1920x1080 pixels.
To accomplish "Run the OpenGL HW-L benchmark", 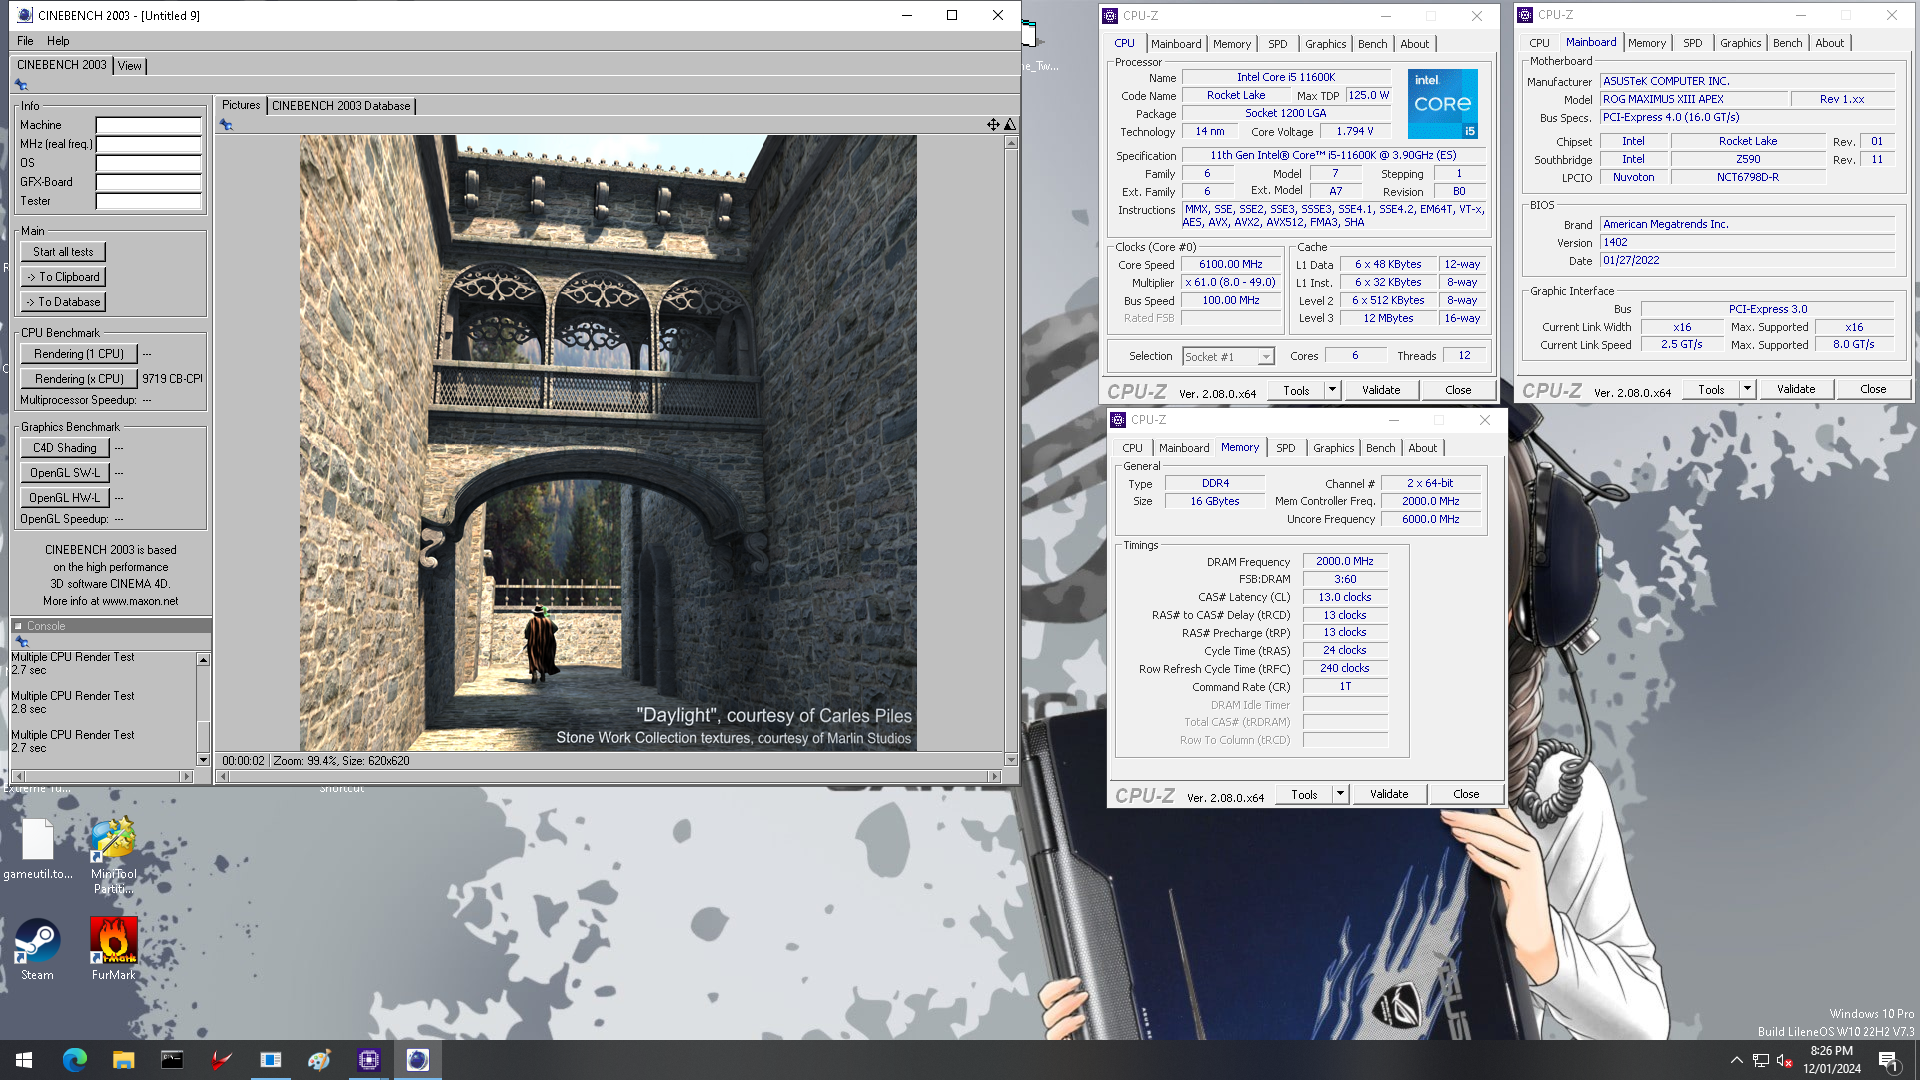I will pyautogui.click(x=65, y=498).
